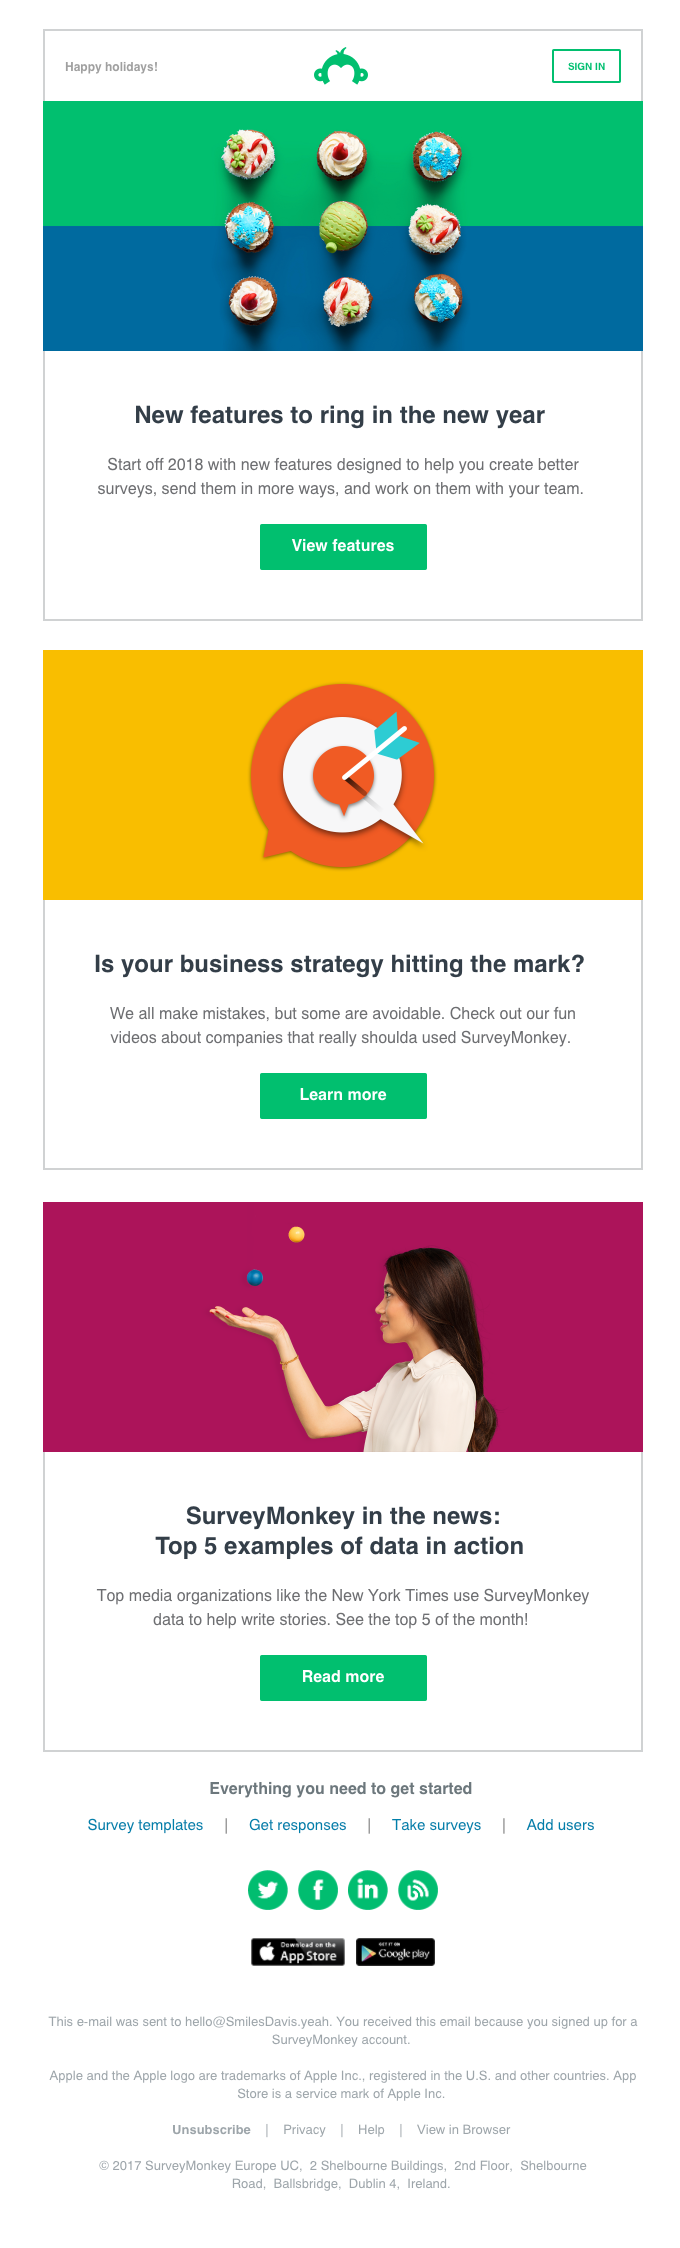This screenshot has width=680, height=2248.
Task: Open the Add users link
Action: [x=560, y=1825]
